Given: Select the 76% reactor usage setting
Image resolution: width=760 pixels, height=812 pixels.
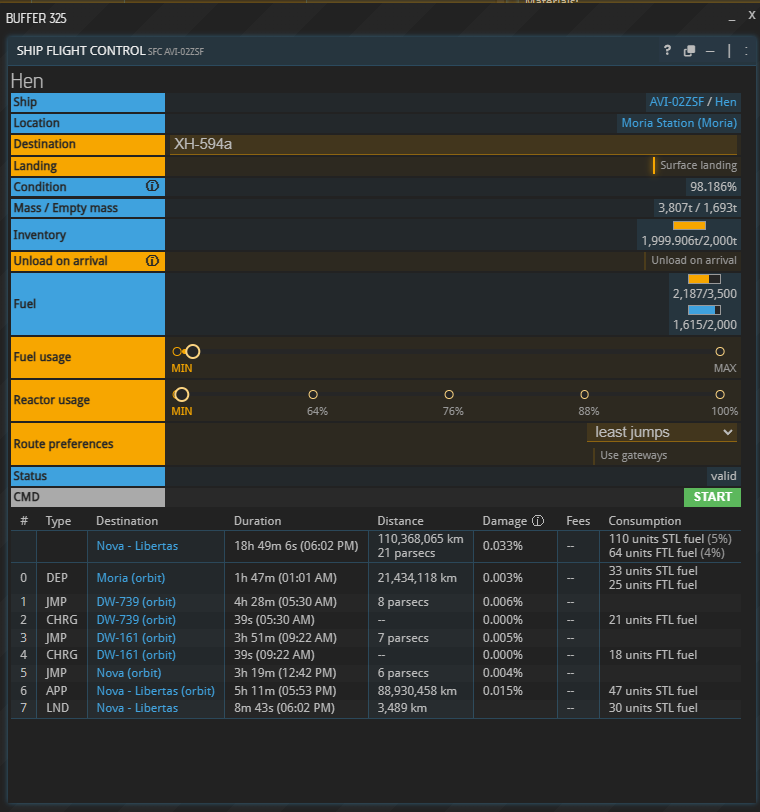Looking at the screenshot, I should (x=449, y=395).
